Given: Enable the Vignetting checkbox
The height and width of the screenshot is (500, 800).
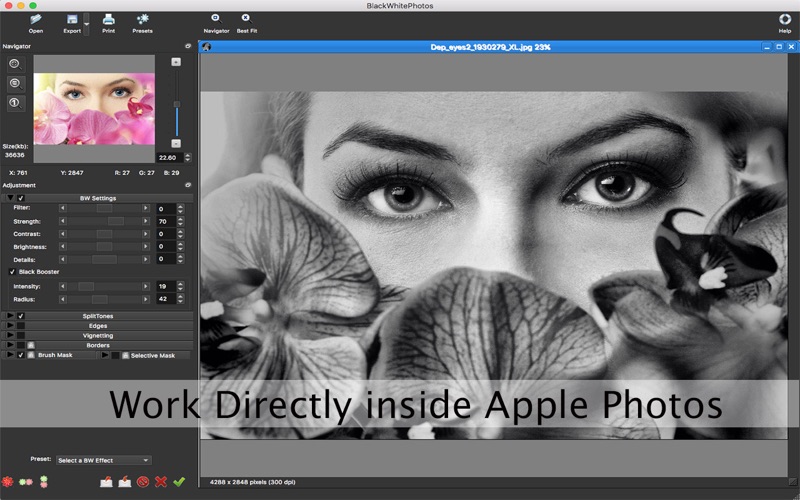Looking at the screenshot, I should point(21,335).
